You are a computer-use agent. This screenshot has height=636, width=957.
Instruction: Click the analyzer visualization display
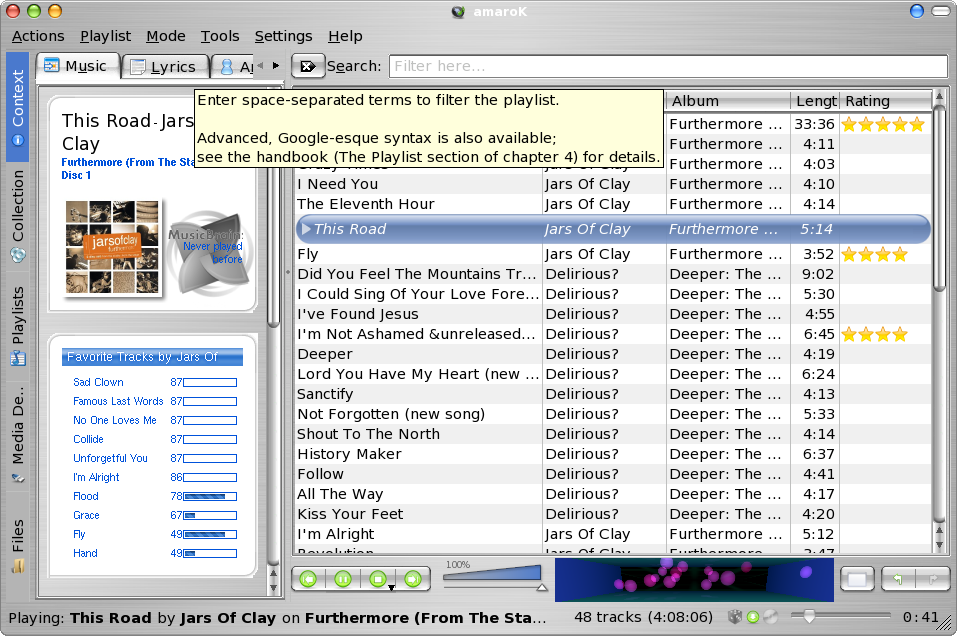pyautogui.click(x=694, y=579)
